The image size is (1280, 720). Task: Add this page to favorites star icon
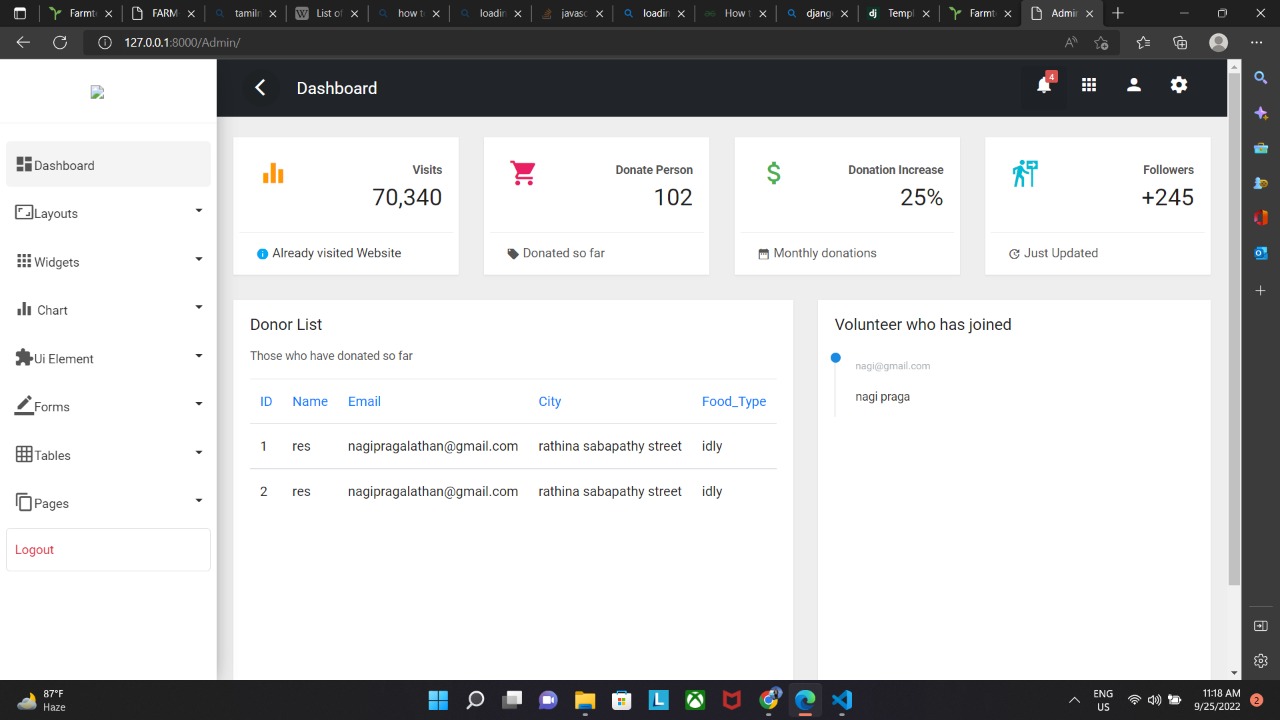[1101, 43]
